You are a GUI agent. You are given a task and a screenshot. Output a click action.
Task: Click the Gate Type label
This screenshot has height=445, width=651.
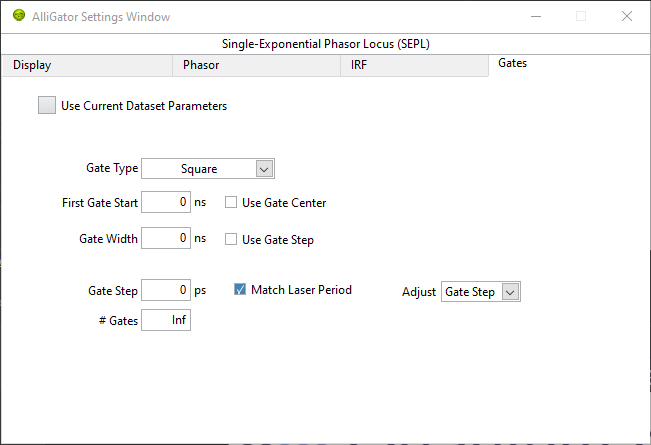112,168
